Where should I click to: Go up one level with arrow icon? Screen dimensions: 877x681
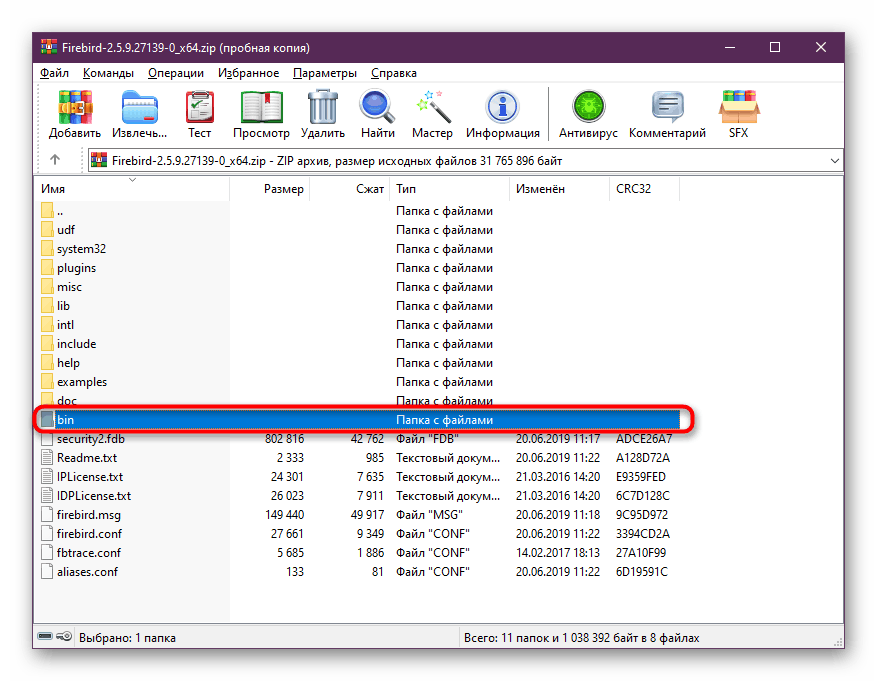[55, 160]
